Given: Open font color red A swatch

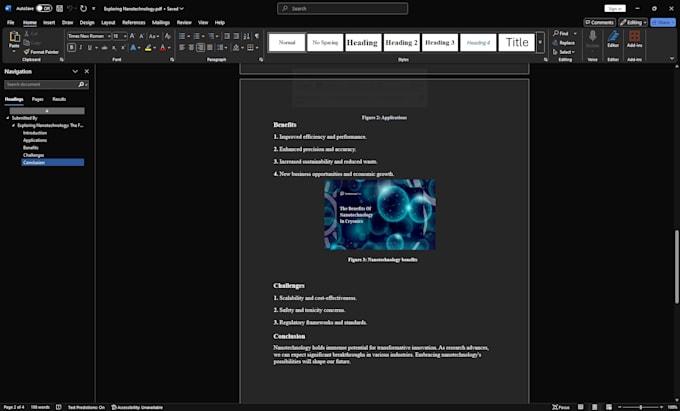Looking at the screenshot, I should pos(163,48).
